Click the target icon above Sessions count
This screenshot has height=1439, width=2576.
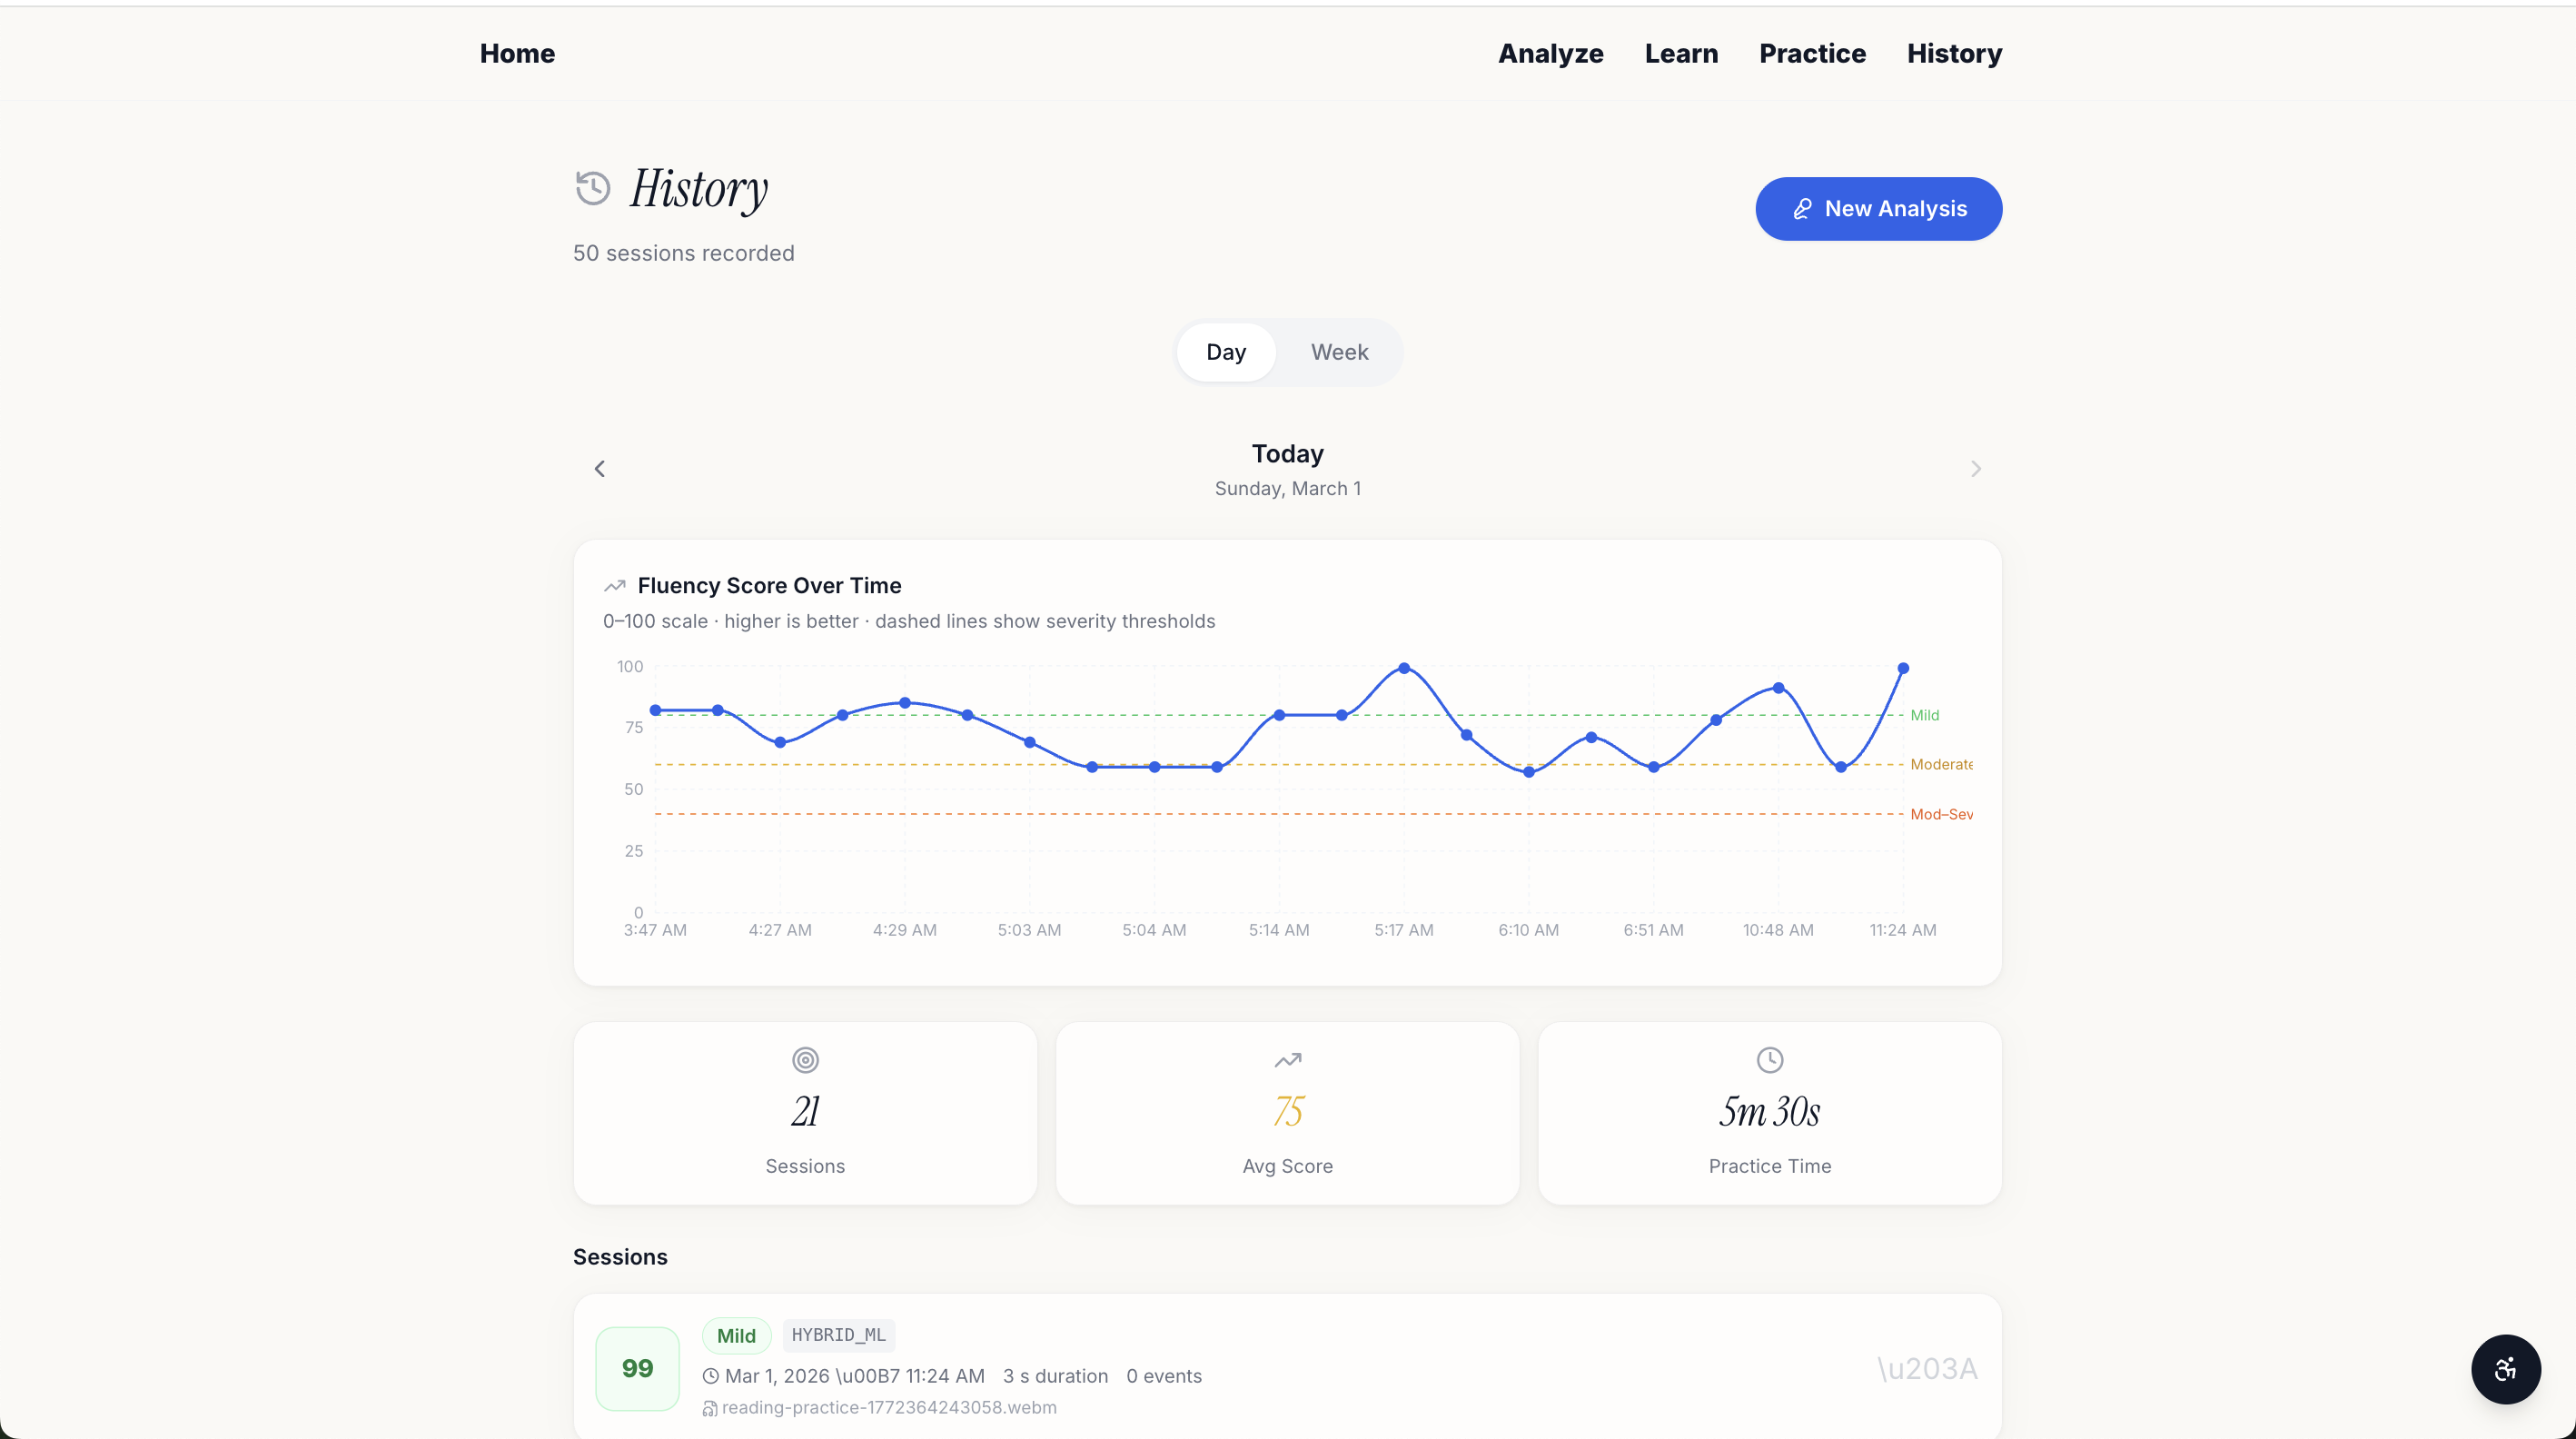tap(805, 1059)
